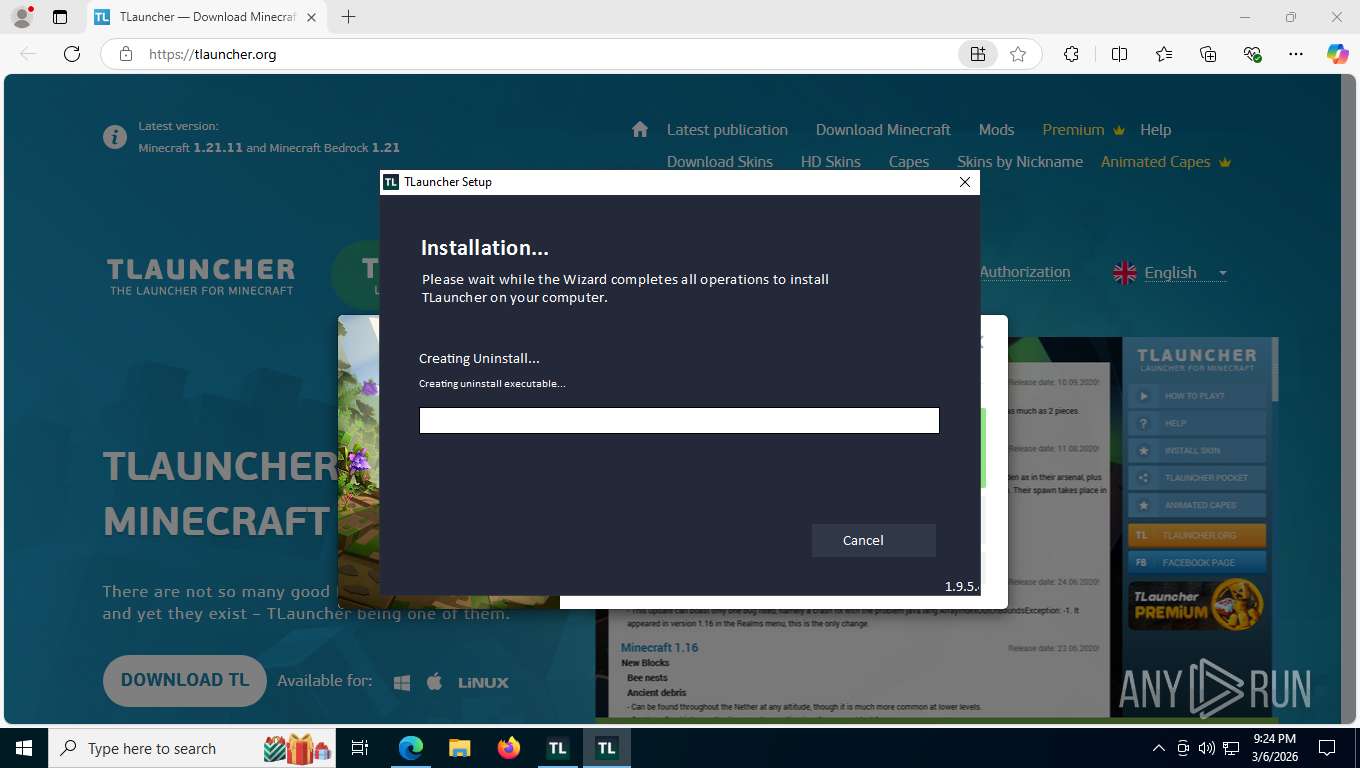Click TLAUNCHER POCKET in launcher preview
This screenshot has width=1360, height=768.
[x=1196, y=478]
